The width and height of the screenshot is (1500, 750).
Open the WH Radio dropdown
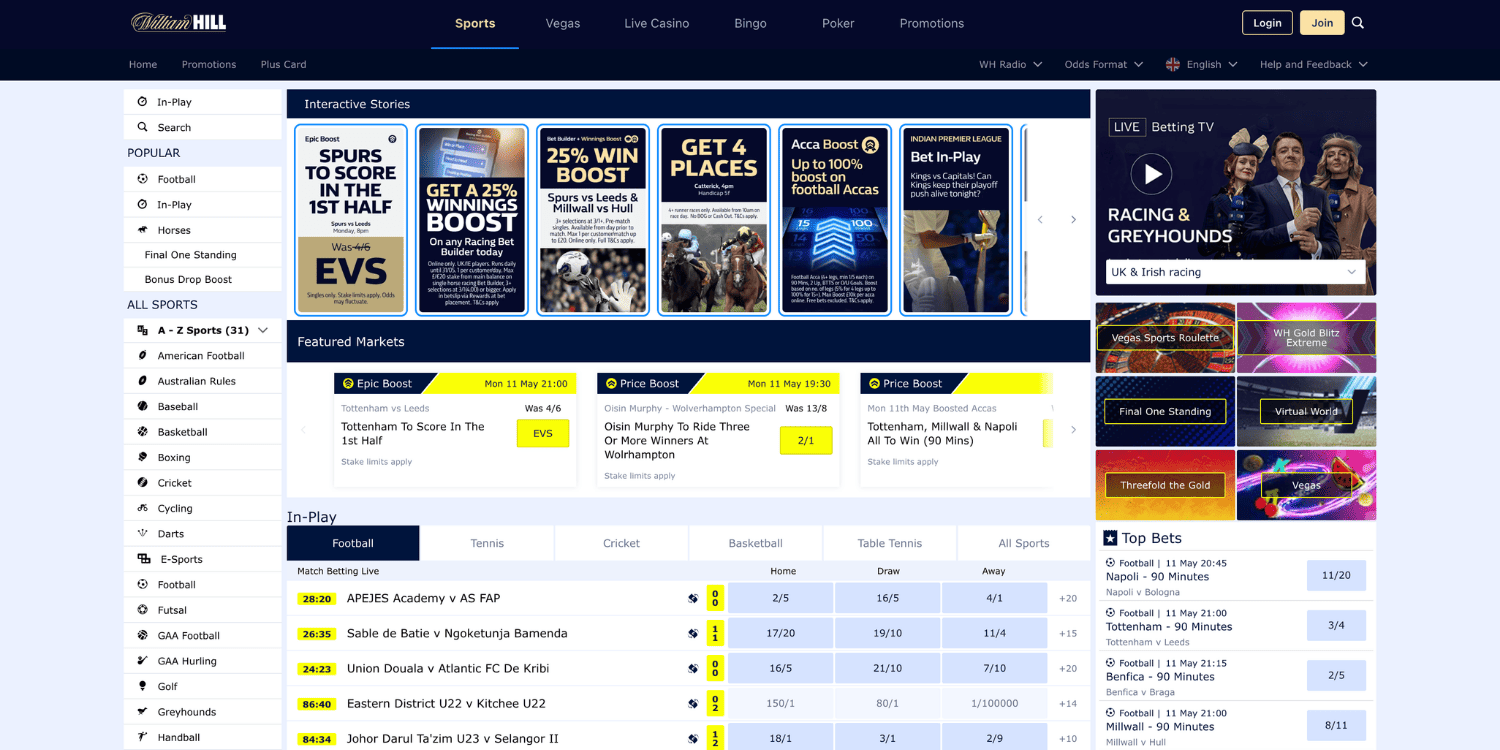(x=1010, y=64)
